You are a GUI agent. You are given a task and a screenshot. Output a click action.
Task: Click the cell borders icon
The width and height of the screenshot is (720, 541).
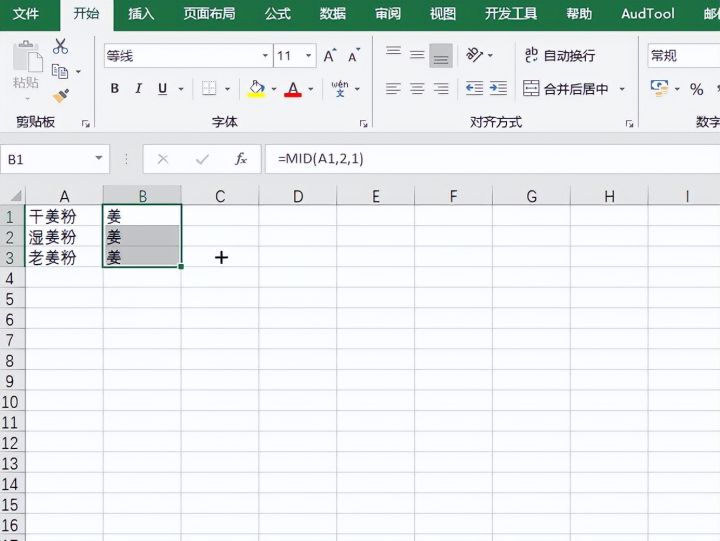pos(209,88)
